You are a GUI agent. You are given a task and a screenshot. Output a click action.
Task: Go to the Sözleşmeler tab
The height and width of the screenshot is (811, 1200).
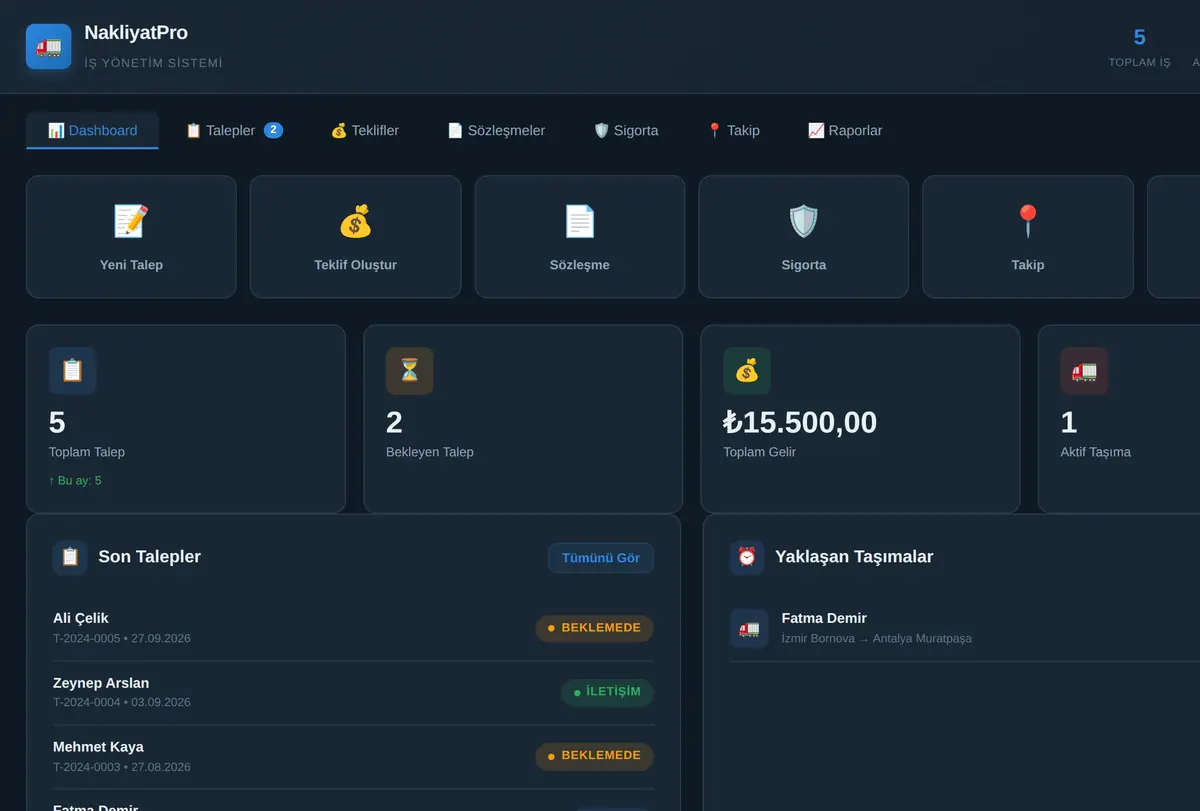(496, 130)
